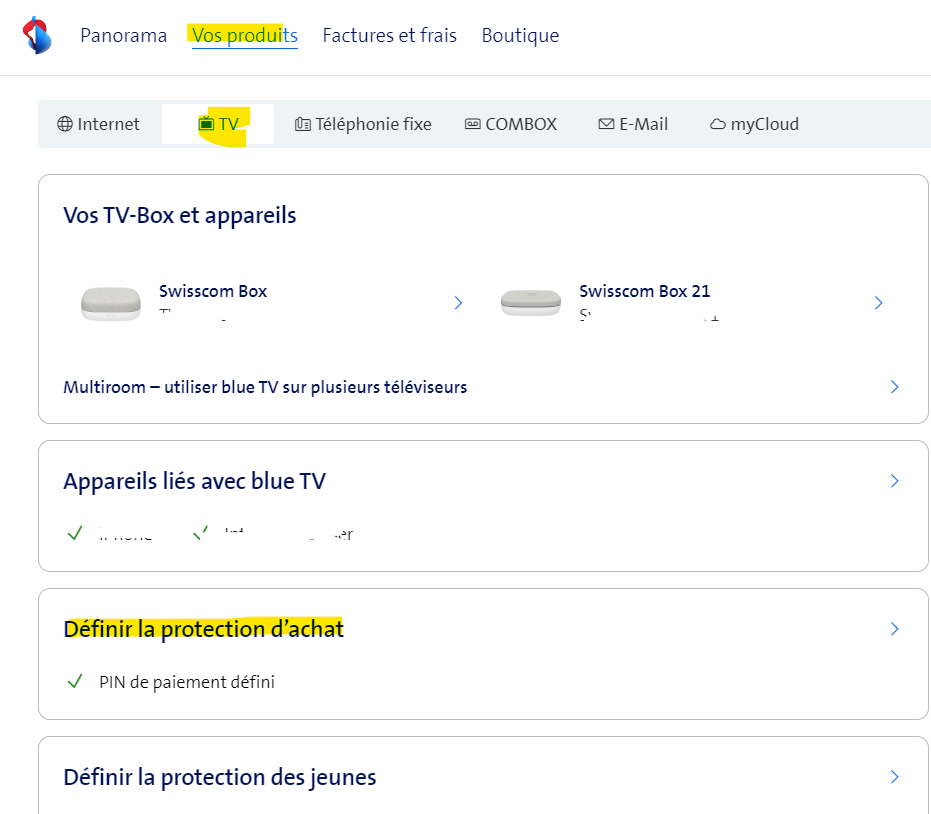Click the myCloud cloud icon
Viewport: 931px width, 814px height.
coord(717,125)
